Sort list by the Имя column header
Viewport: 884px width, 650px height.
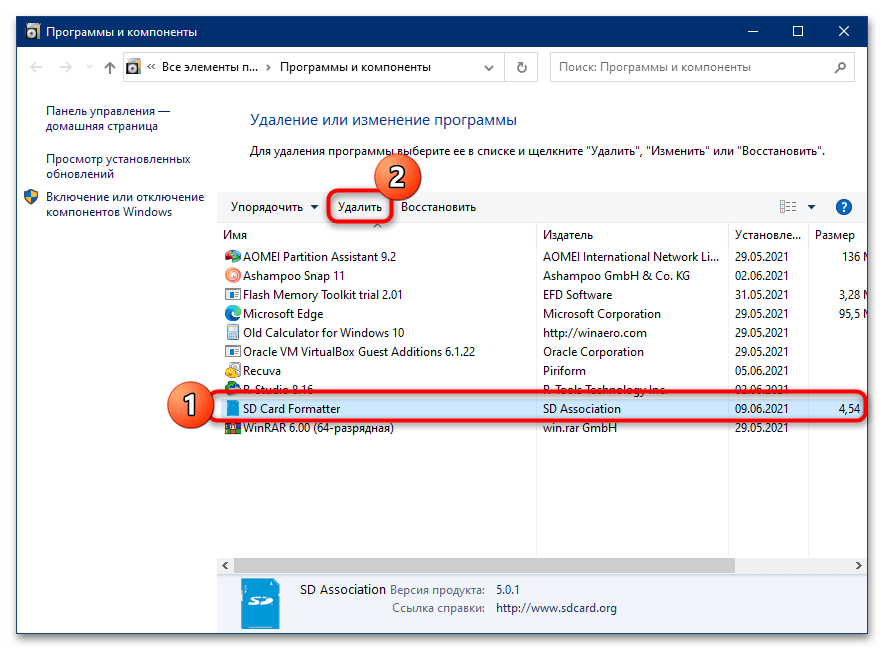236,235
